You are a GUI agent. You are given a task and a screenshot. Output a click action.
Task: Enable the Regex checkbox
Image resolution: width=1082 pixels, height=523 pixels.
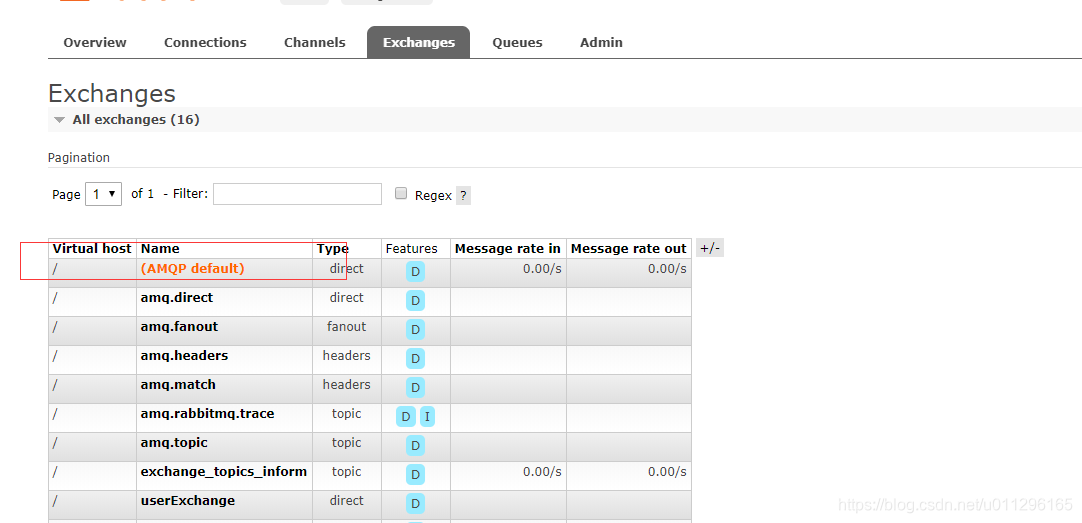coord(401,194)
